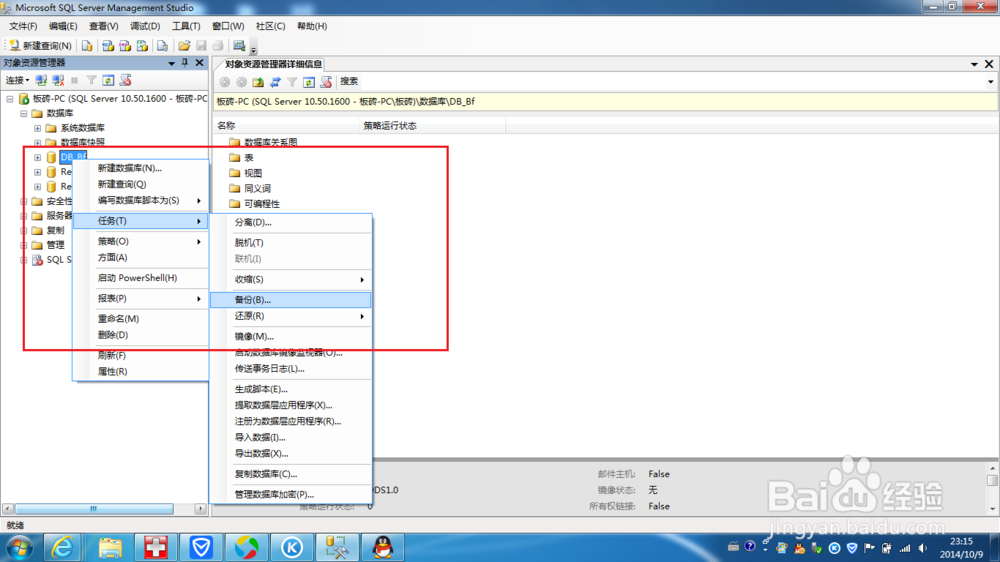Viewport: 1000px width, 562px height.
Task: Click the Database Engine Query icon next to 新建查询
Action: point(87,45)
